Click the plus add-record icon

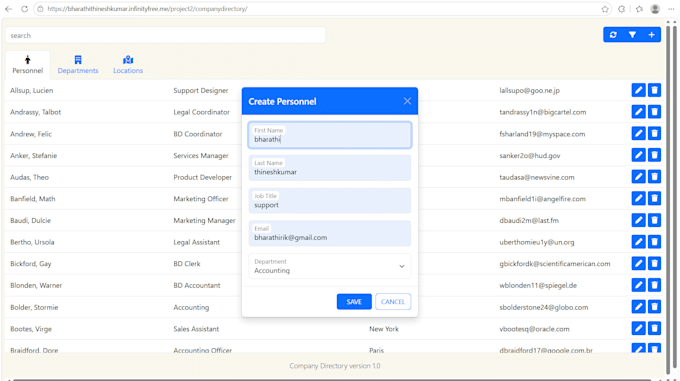point(651,35)
